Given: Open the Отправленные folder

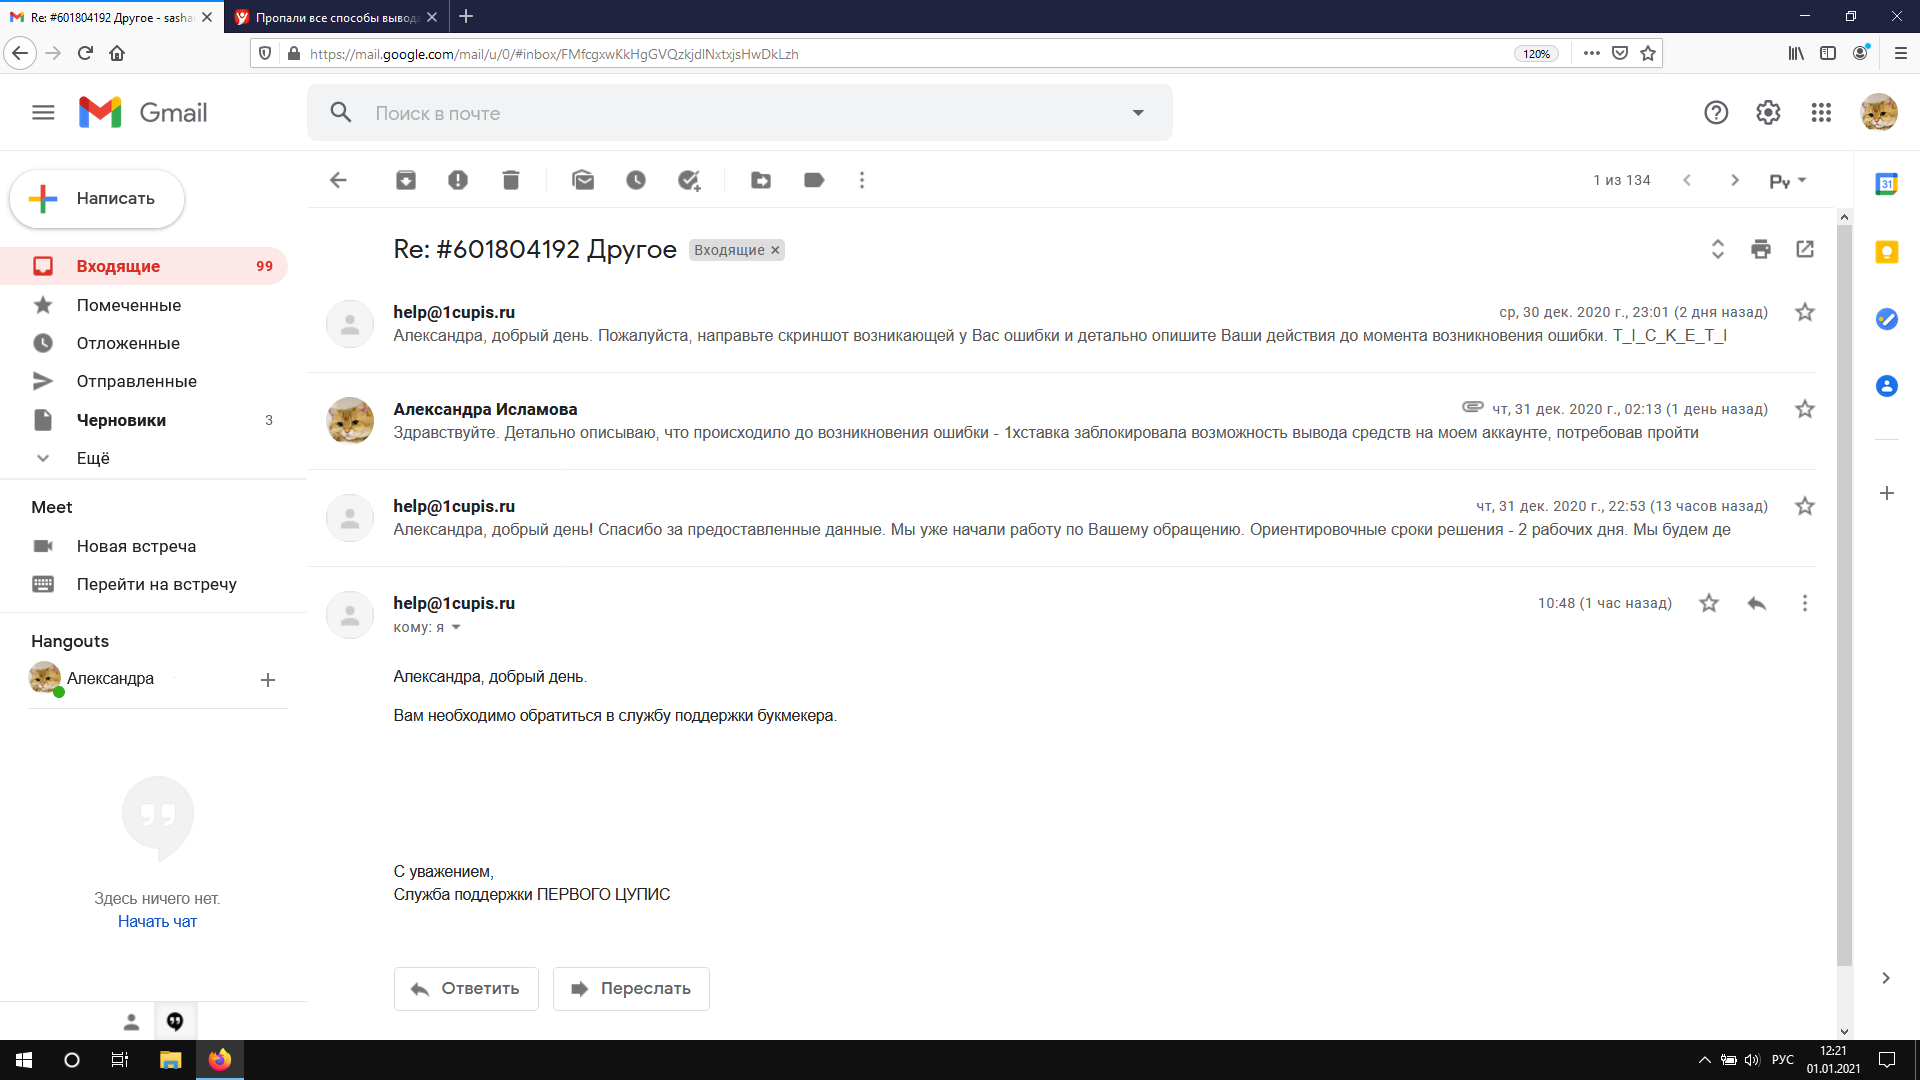Looking at the screenshot, I should [137, 381].
